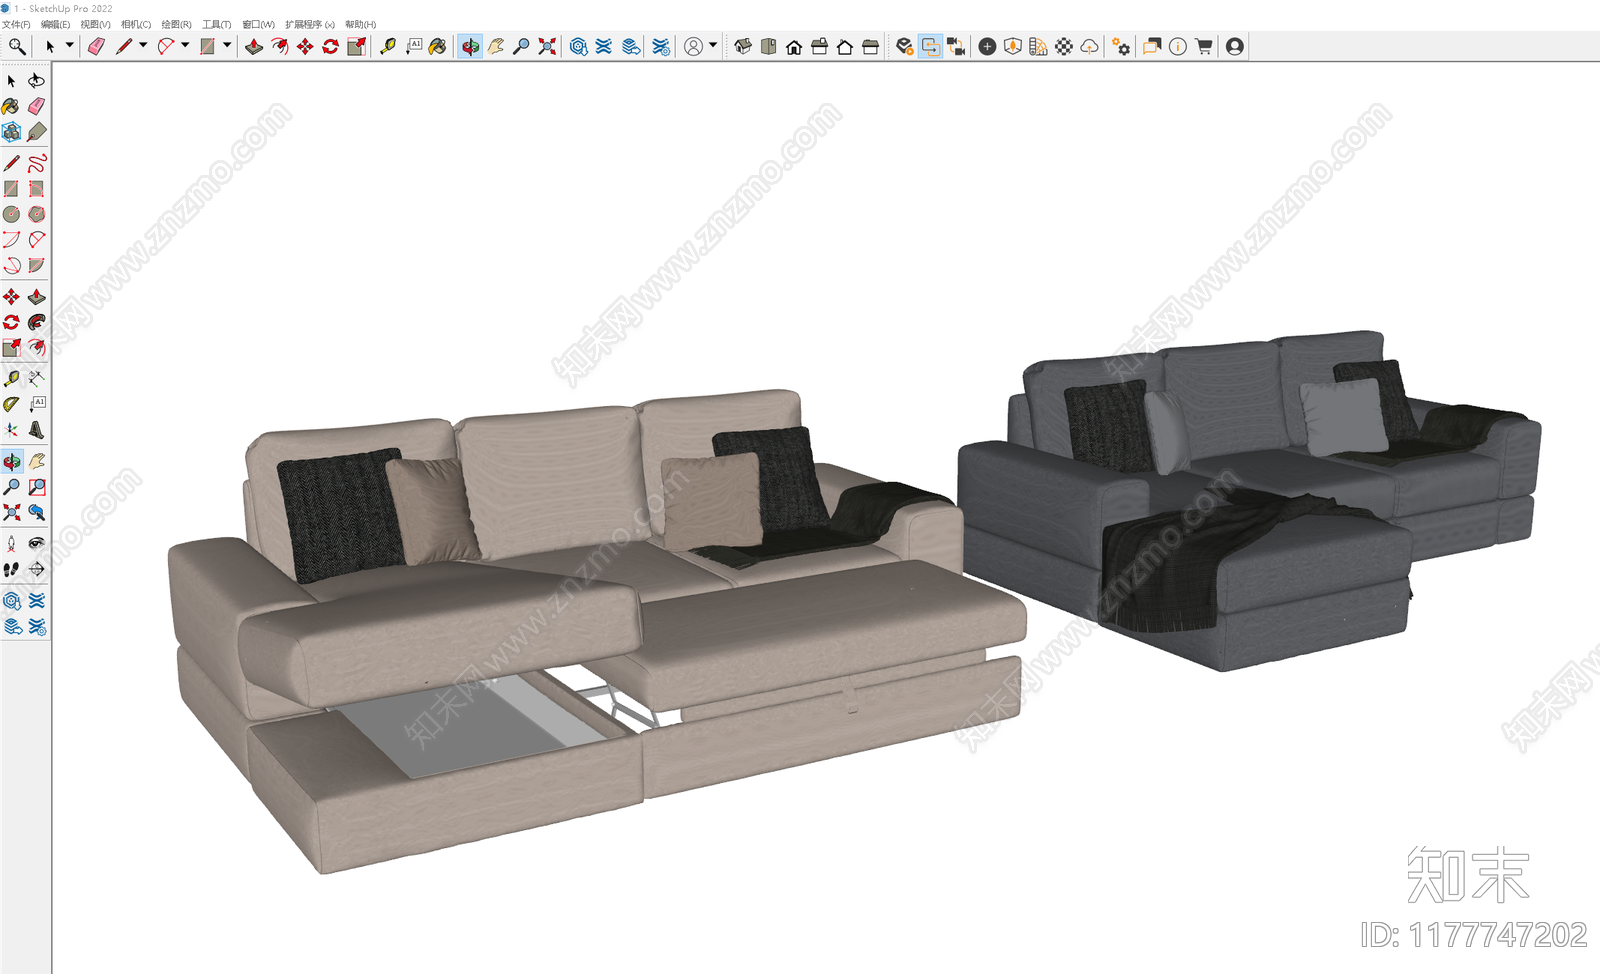Image resolution: width=1600 pixels, height=974 pixels.
Task: Select the Make Component tool
Action: (x=11, y=132)
